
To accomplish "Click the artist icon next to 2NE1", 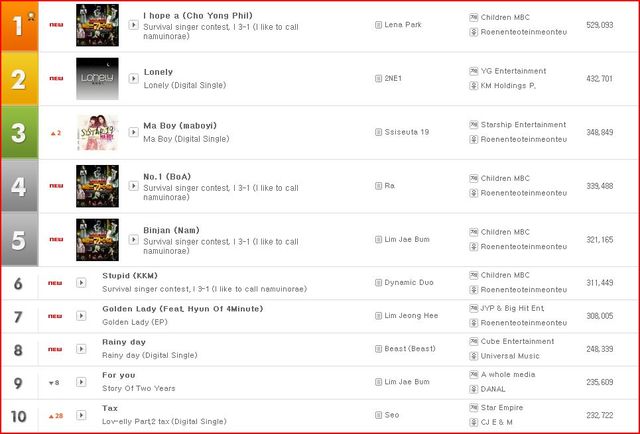I will [x=378, y=78].
